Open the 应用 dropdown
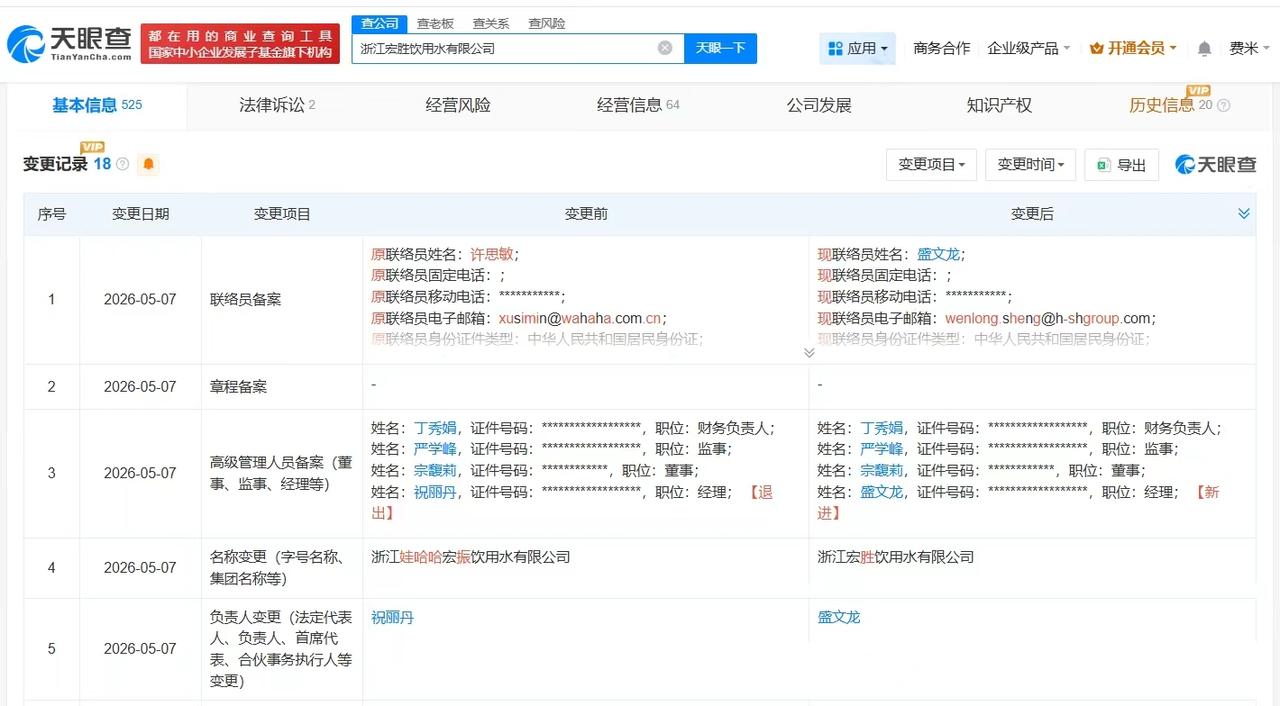The width and height of the screenshot is (1280, 706). [x=858, y=48]
